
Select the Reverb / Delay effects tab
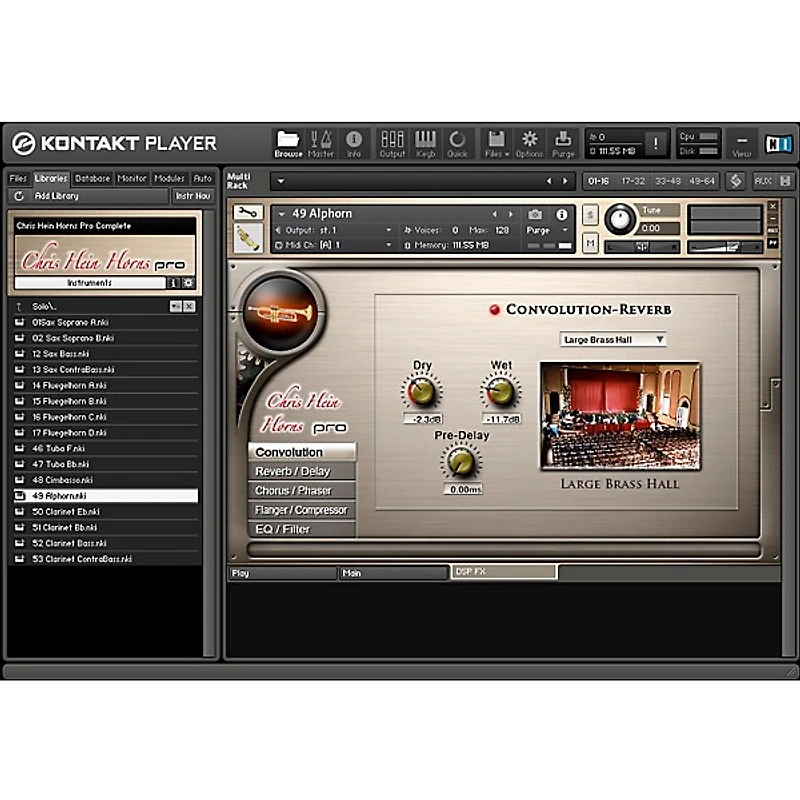click(x=302, y=471)
